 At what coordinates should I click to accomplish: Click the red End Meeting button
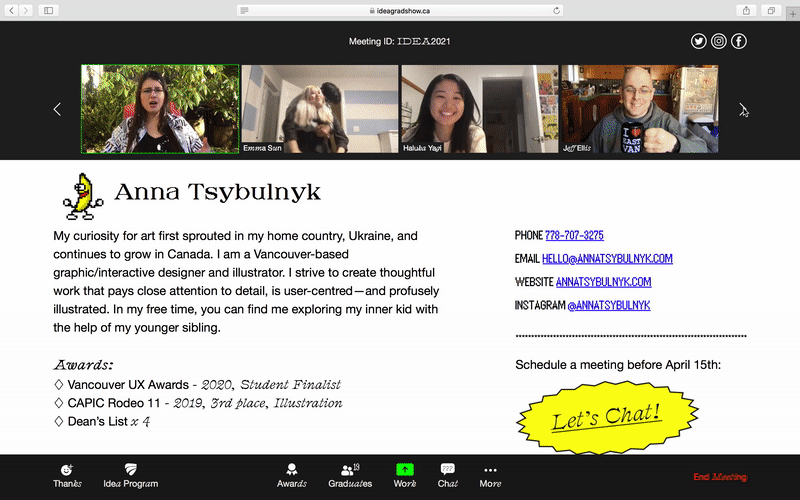[720, 477]
